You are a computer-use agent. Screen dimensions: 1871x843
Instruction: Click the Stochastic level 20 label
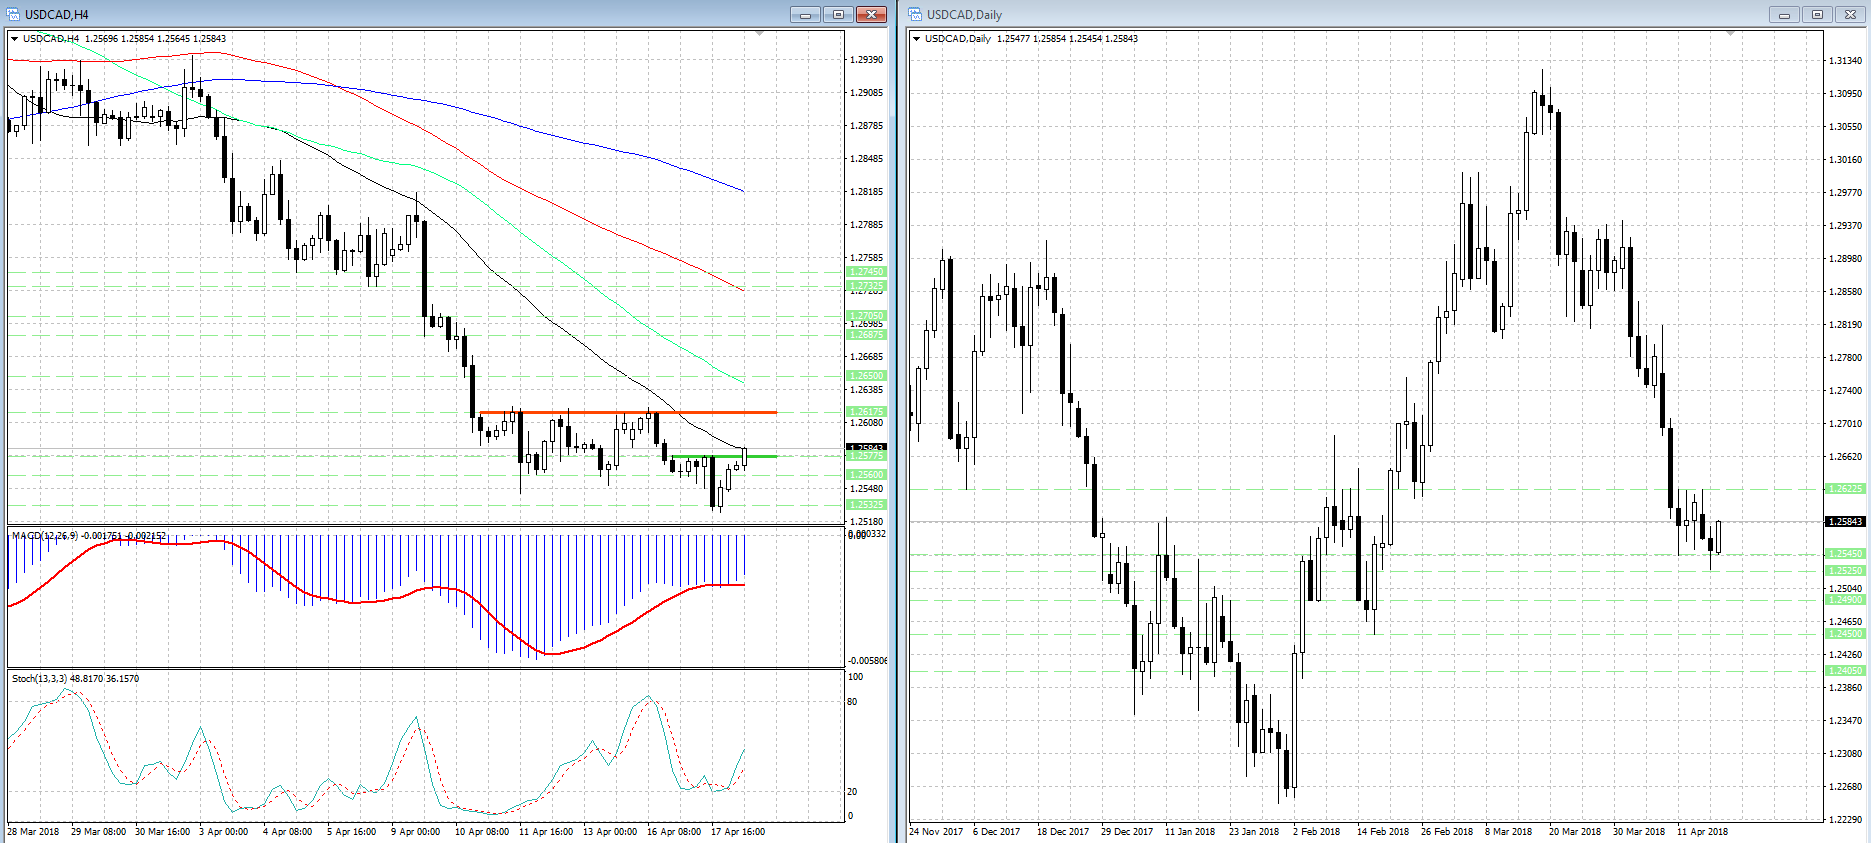click(852, 792)
